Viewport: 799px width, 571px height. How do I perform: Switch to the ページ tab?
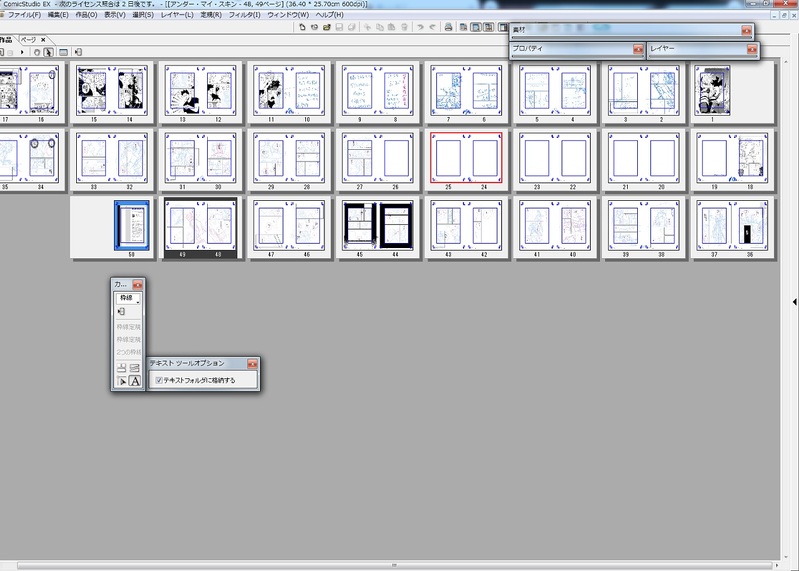tap(28, 39)
